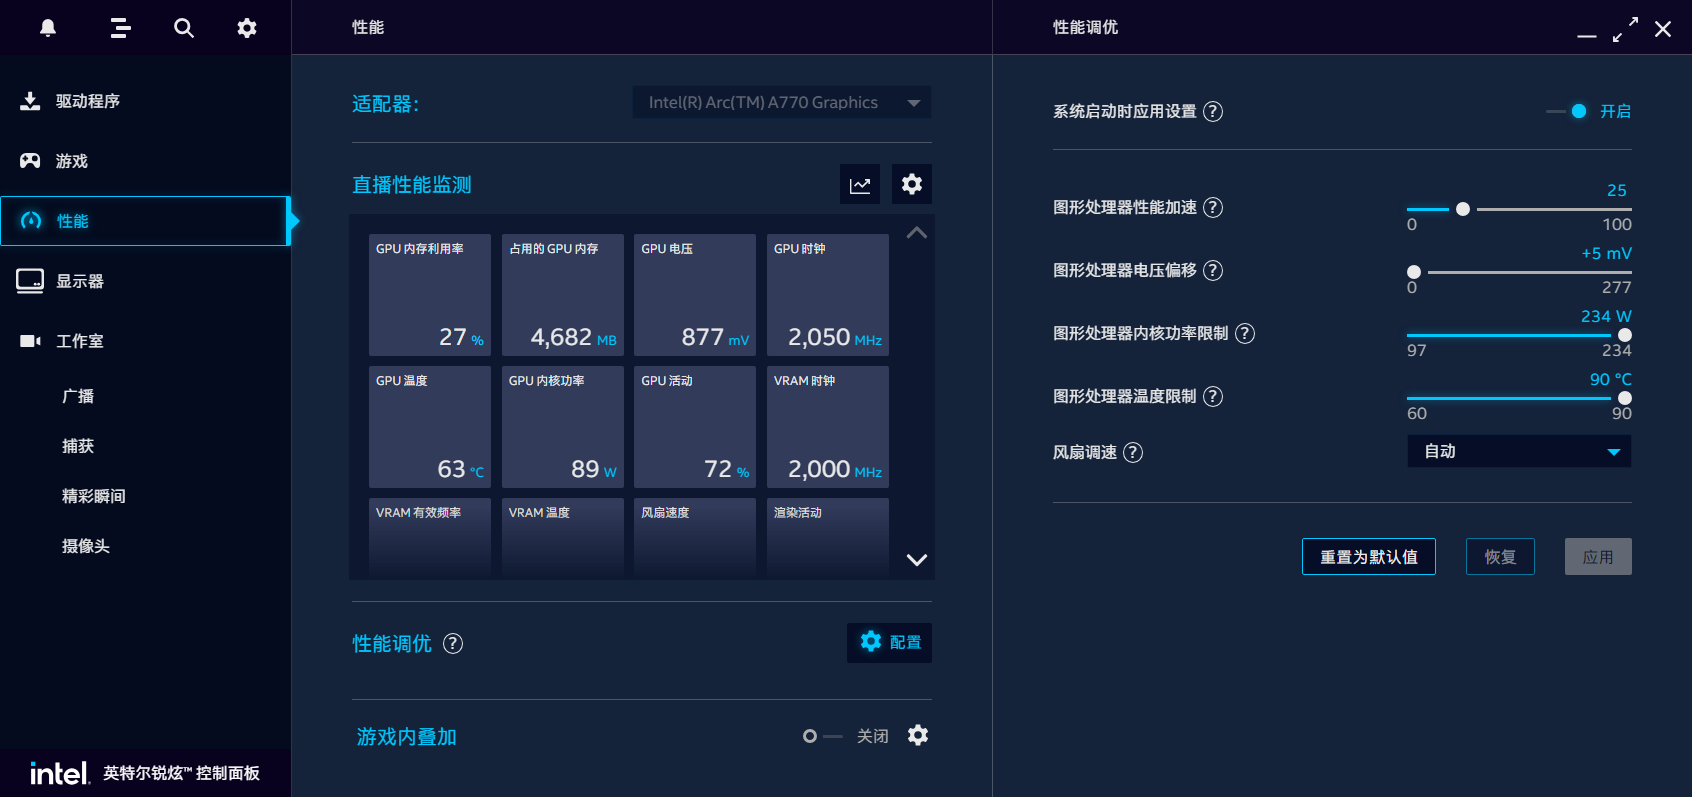Viewport: 1692px width, 797px height.
Task: Open the search magnifier icon
Action: click(184, 28)
